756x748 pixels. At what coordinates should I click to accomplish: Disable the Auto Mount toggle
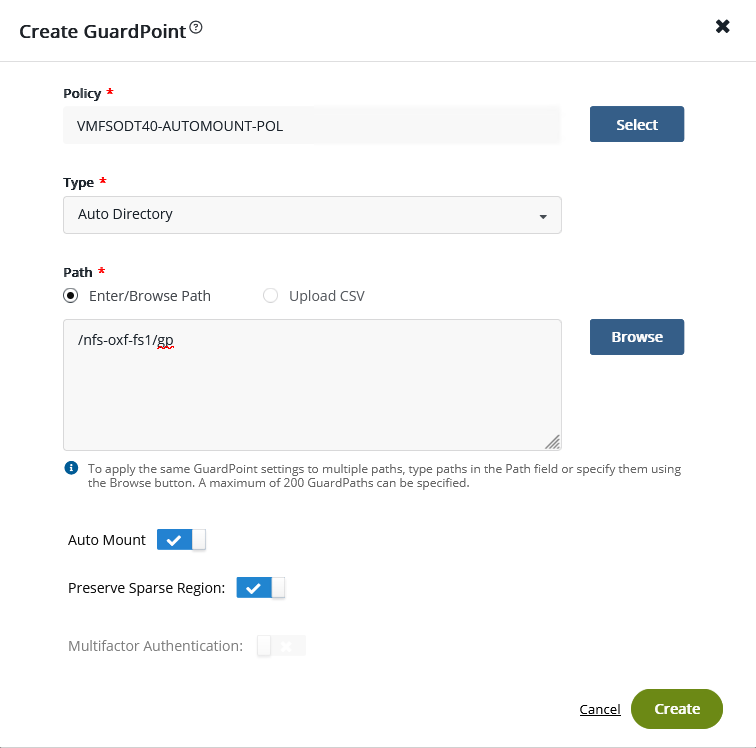click(x=181, y=540)
